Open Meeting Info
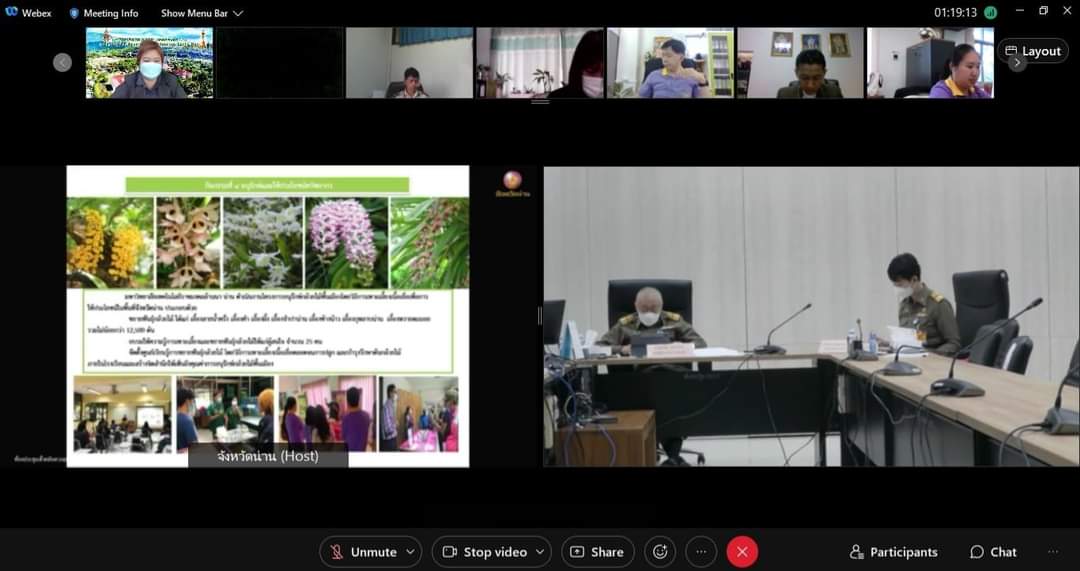Screen dimensions: 1080x571 pyautogui.click(x=103, y=13)
